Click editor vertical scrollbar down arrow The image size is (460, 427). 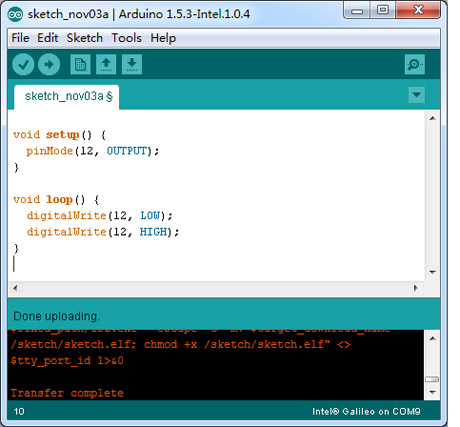coord(433,272)
